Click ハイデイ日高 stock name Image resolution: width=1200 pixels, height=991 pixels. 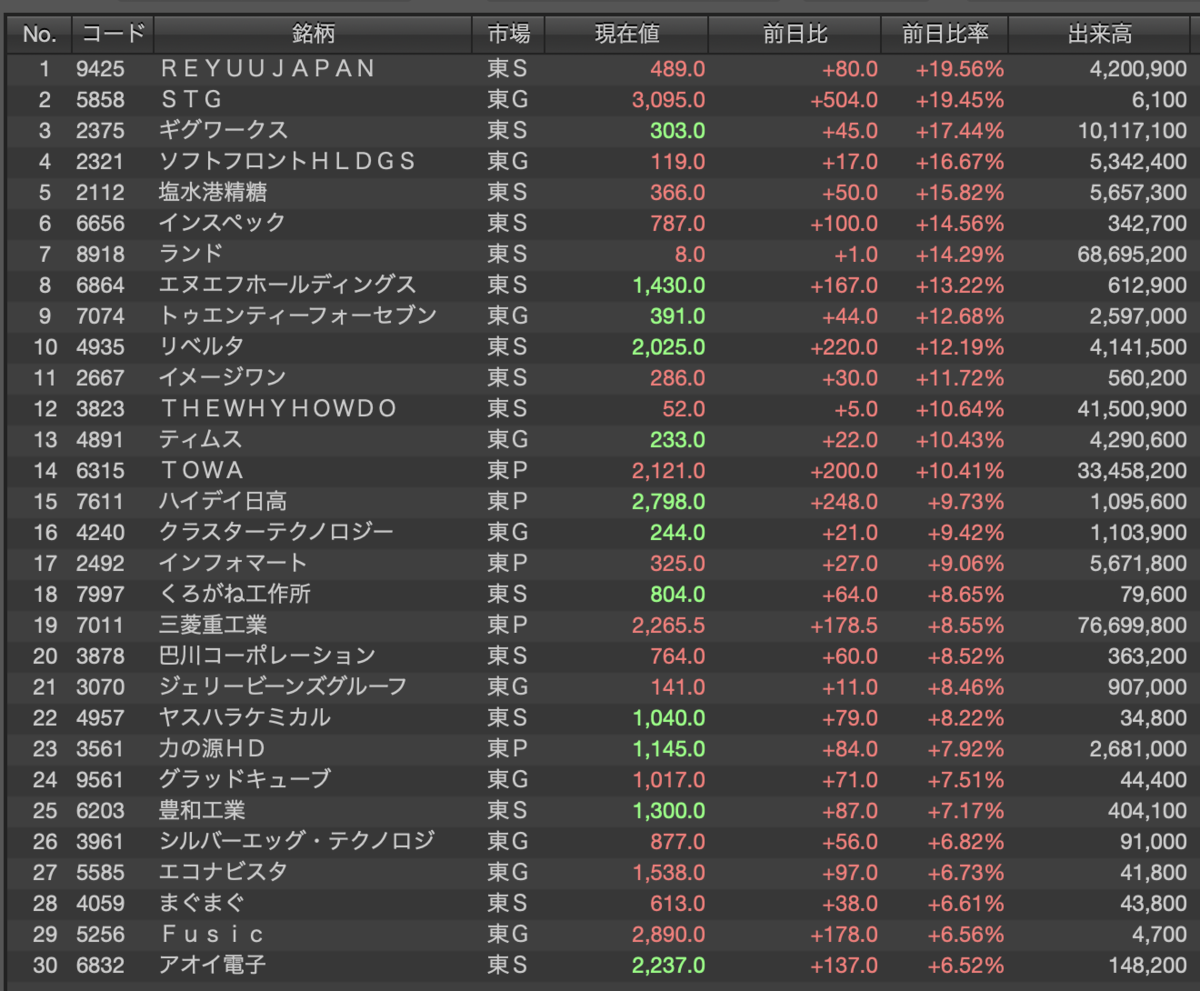(x=223, y=501)
